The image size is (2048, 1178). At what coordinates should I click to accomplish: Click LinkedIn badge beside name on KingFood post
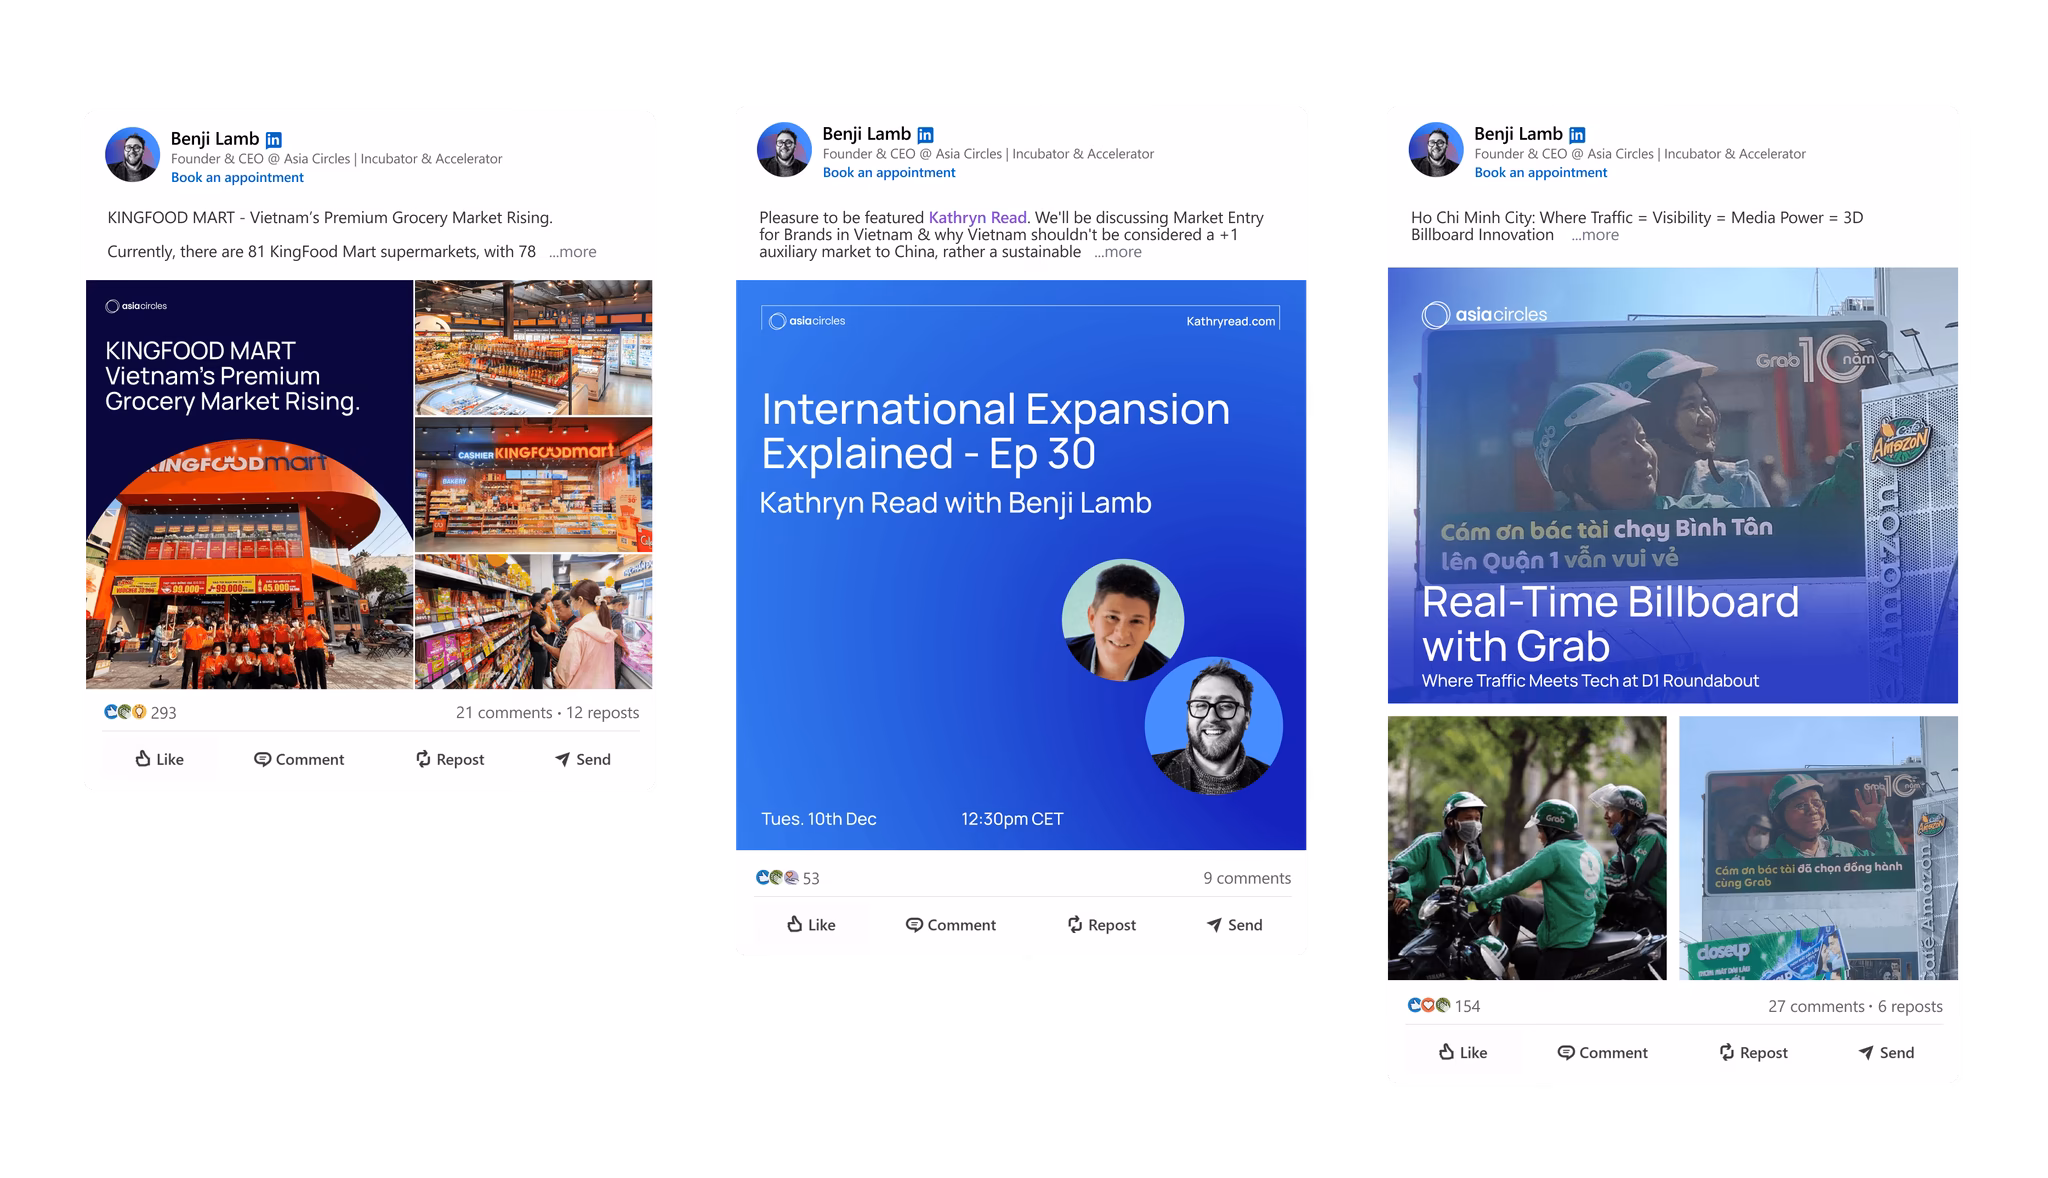point(274,140)
